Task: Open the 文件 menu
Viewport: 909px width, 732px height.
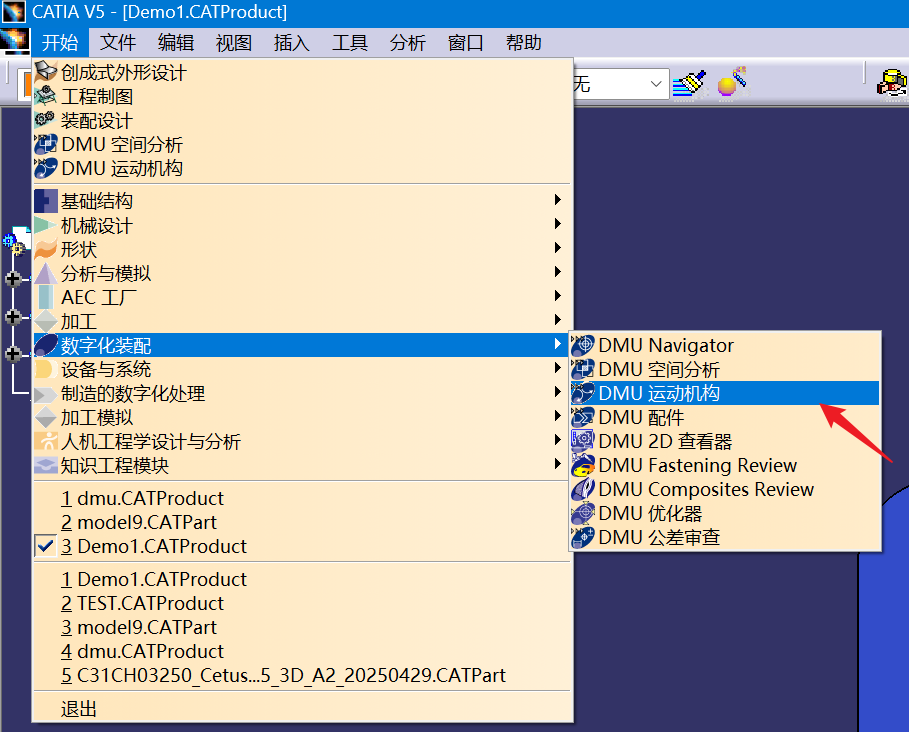Action: [x=118, y=43]
